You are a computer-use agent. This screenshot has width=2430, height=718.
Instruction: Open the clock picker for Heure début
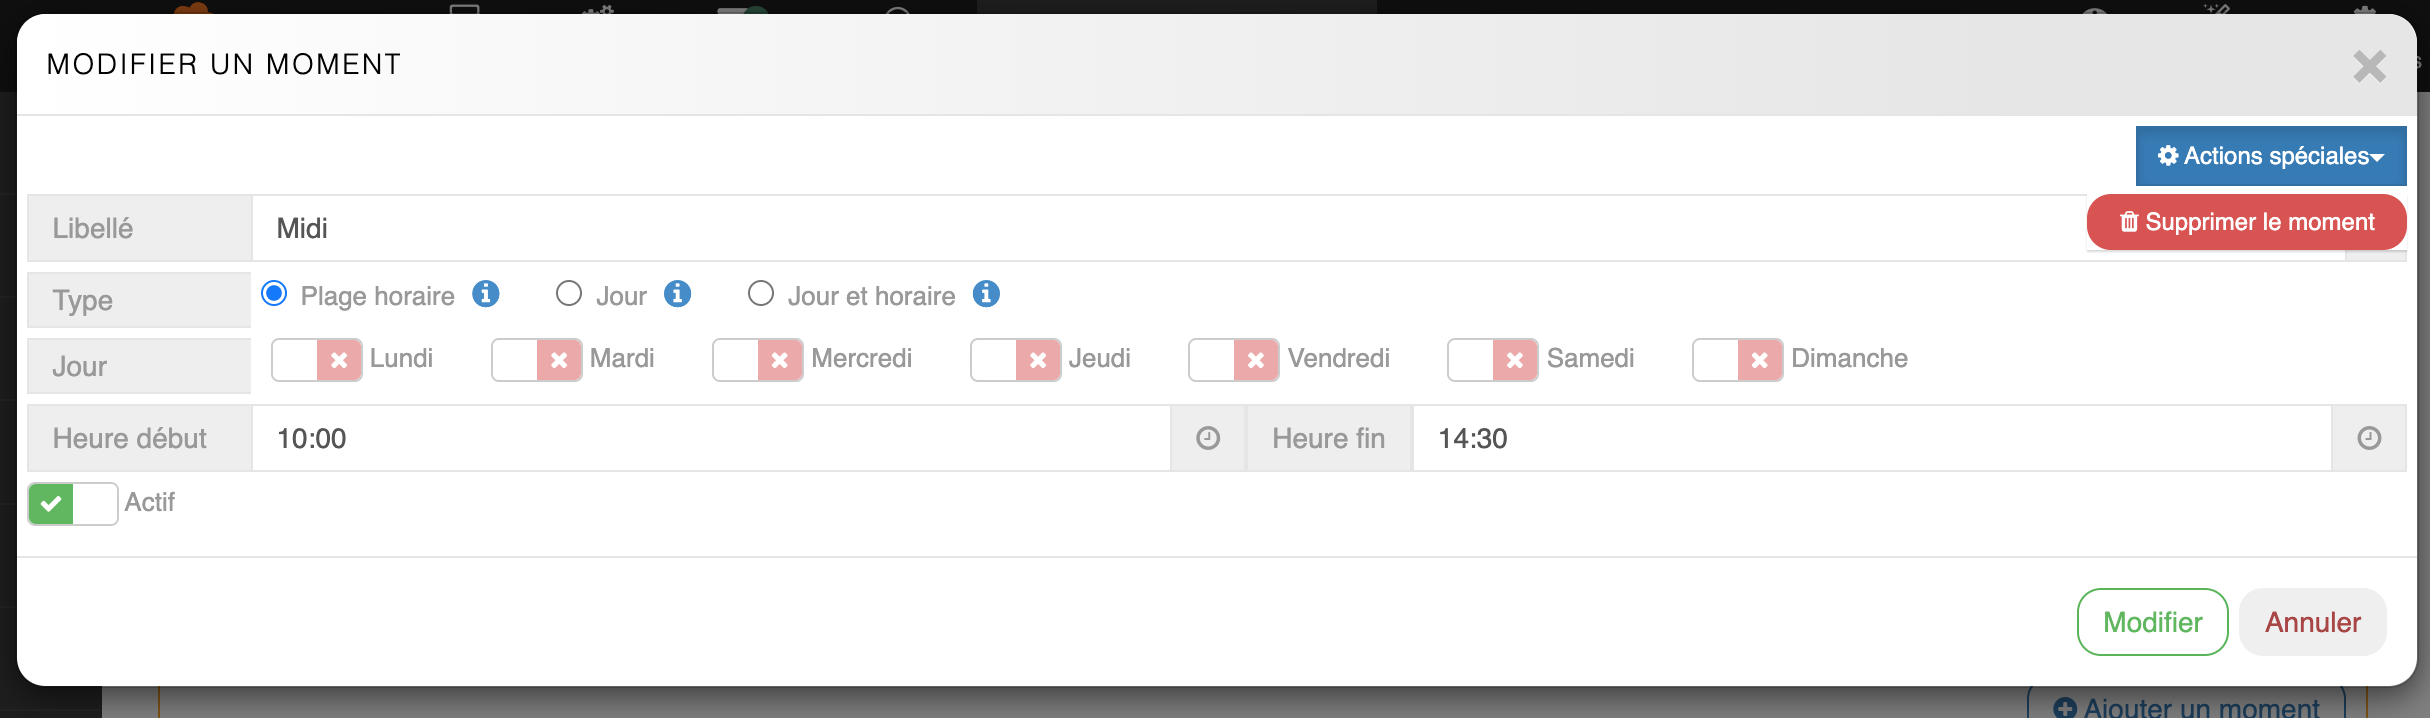(x=1208, y=438)
